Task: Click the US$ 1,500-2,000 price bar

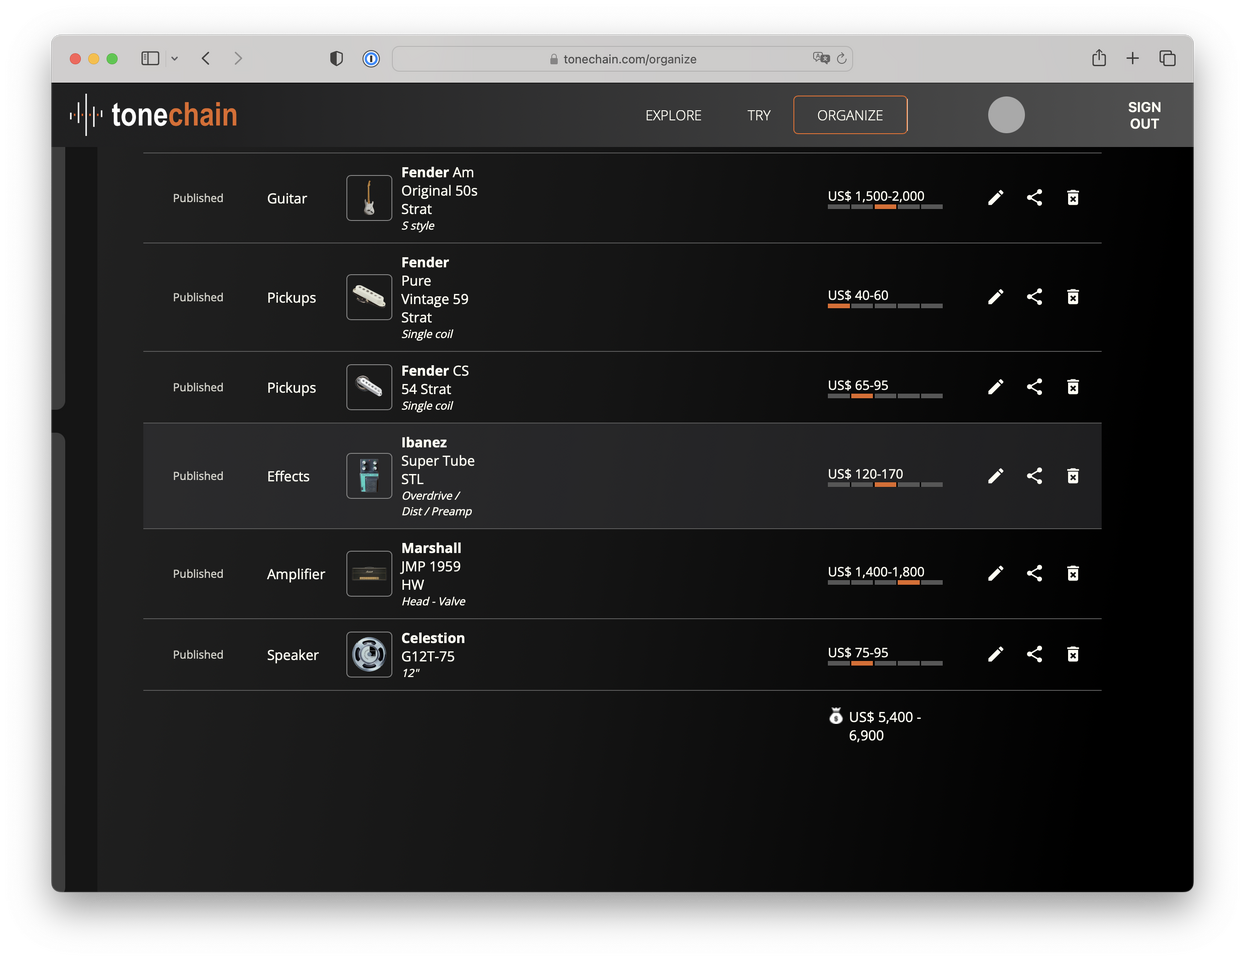Action: click(885, 207)
